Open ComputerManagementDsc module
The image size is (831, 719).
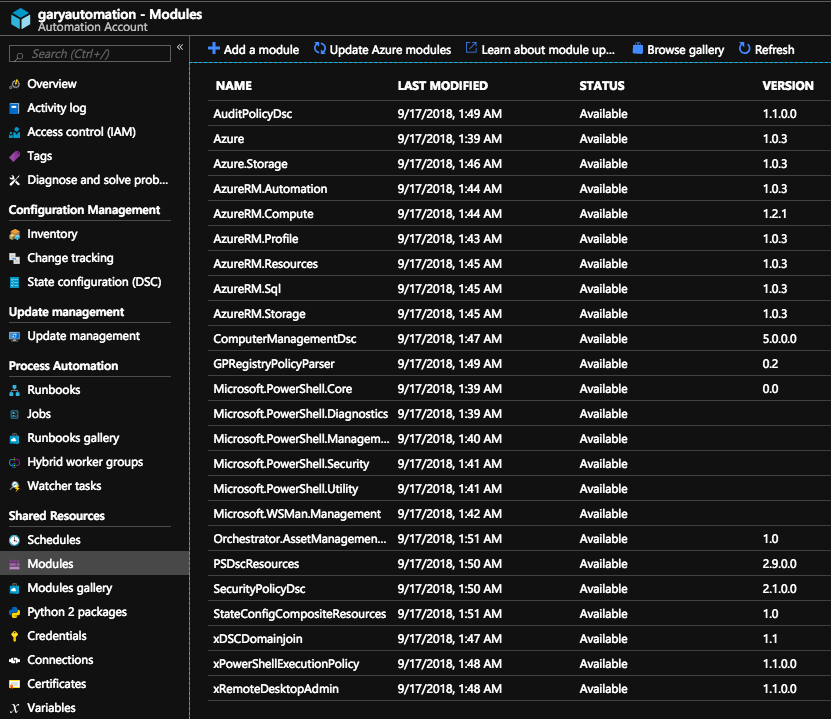tap(519, 339)
